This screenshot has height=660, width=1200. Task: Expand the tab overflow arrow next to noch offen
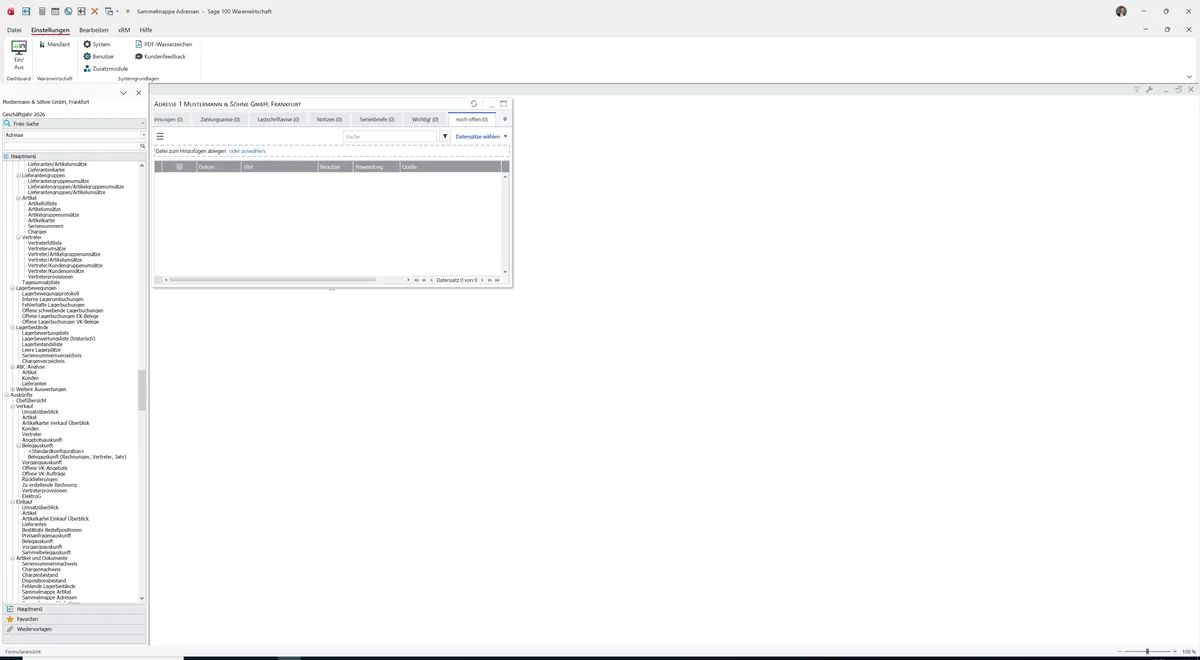tap(505, 119)
